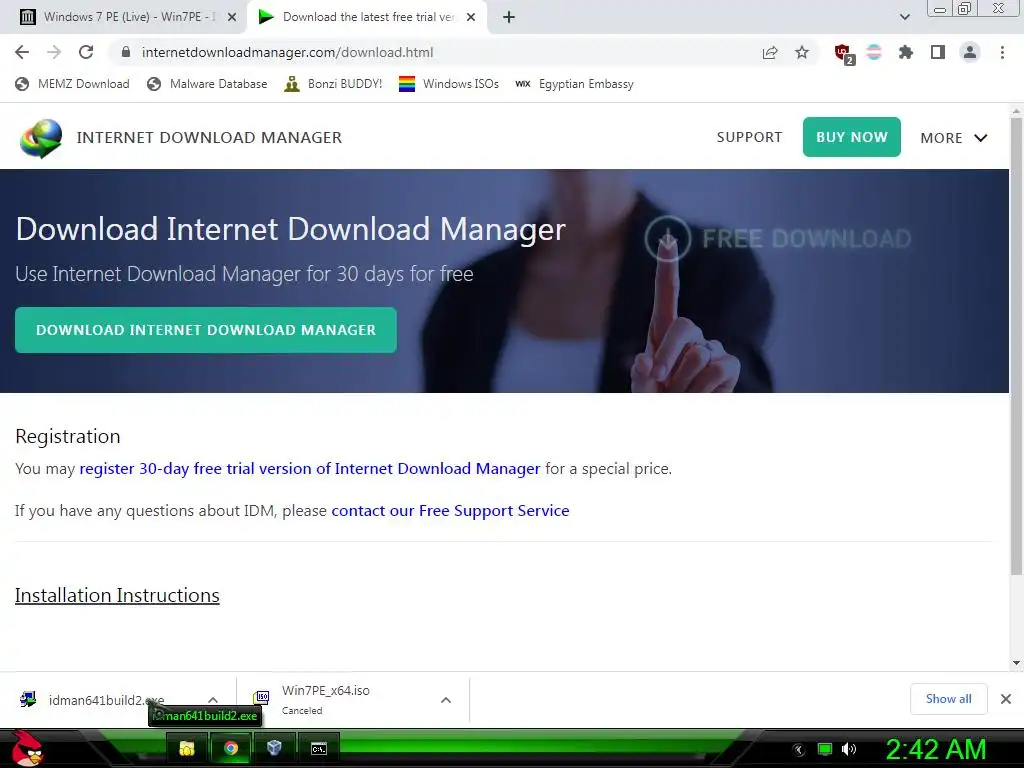Click the Installation Instructions heading
Viewport: 1024px width, 768px height.
117,595
